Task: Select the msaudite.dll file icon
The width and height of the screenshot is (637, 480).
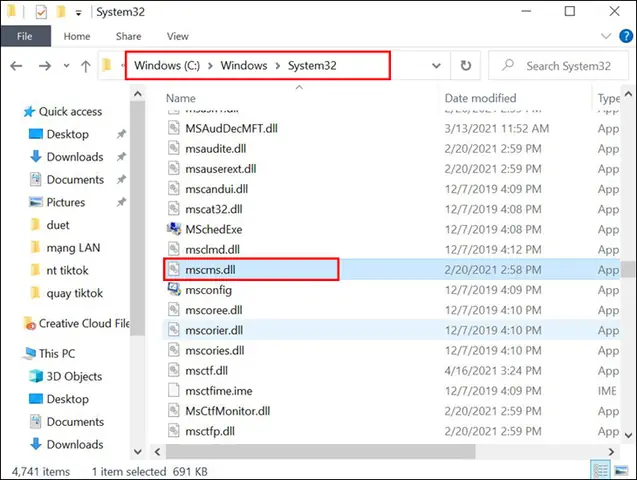Action: click(173, 148)
